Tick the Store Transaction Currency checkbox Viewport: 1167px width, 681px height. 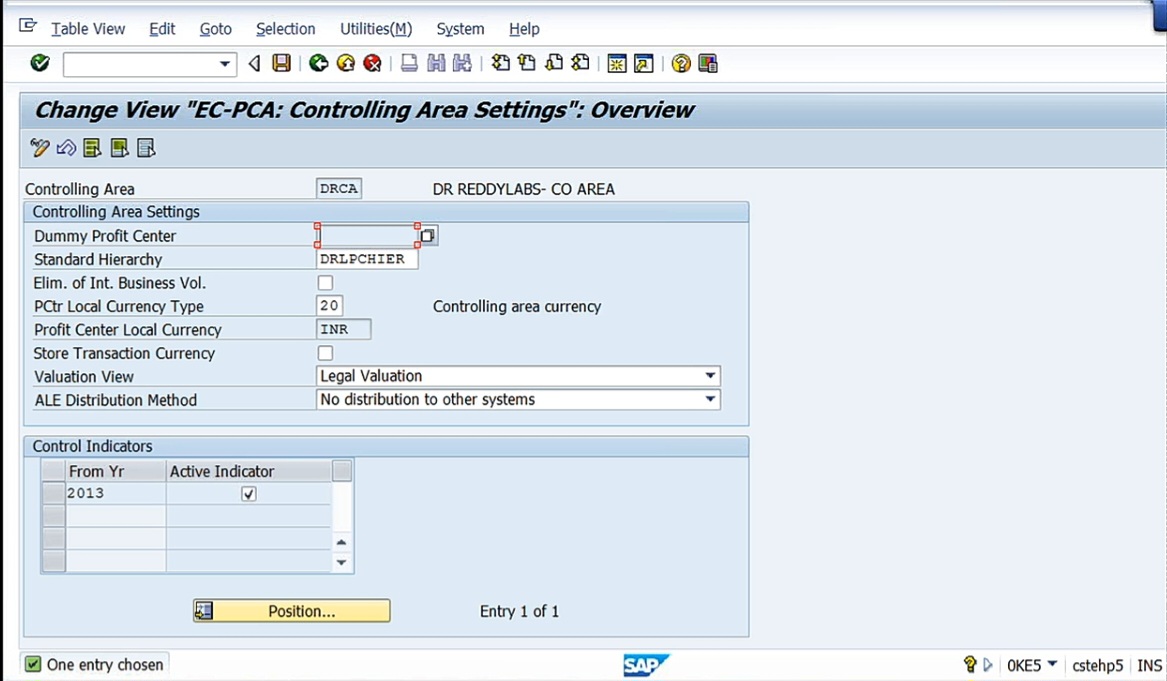tap(325, 353)
